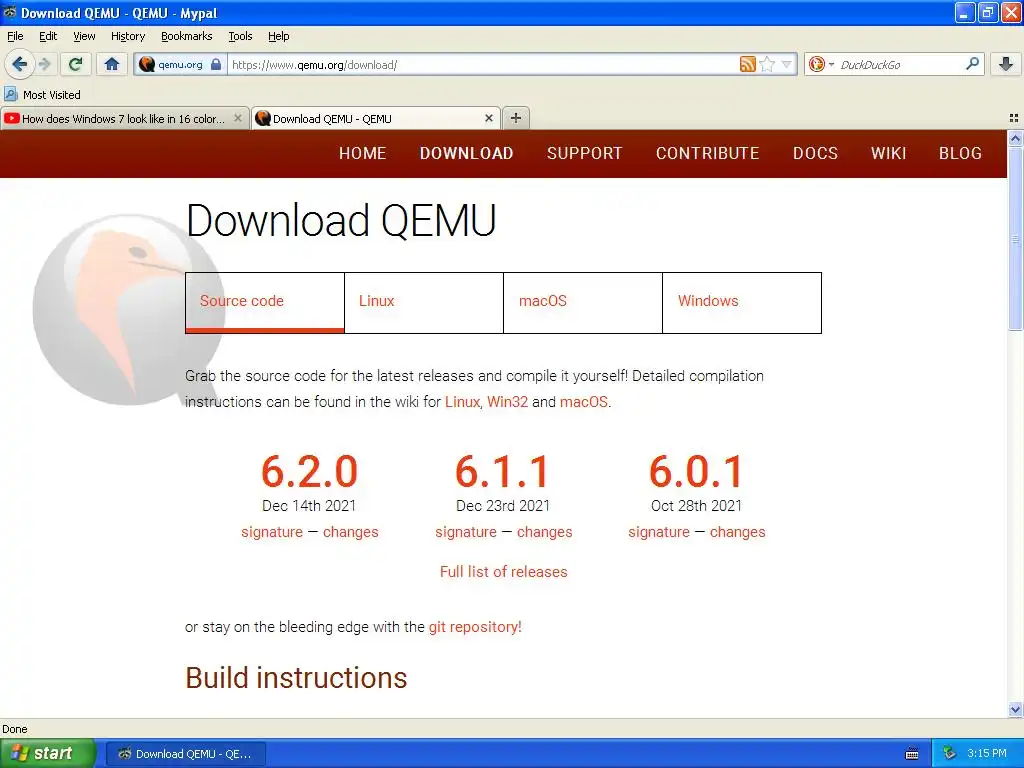
Task: Go back with the browser back arrow
Action: 19,64
